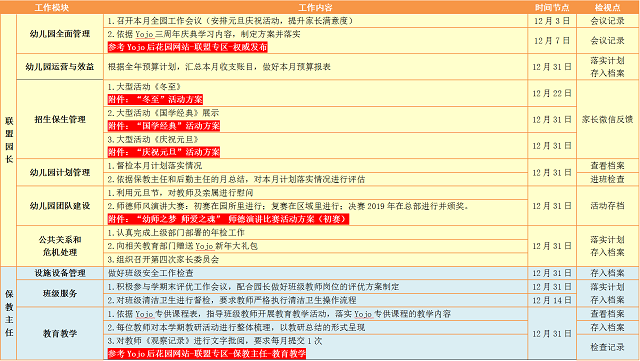This screenshot has width=640, height=361.
Task: Select 12月31日 in the 幼儿园团队建设 row
Action: [x=552, y=206]
